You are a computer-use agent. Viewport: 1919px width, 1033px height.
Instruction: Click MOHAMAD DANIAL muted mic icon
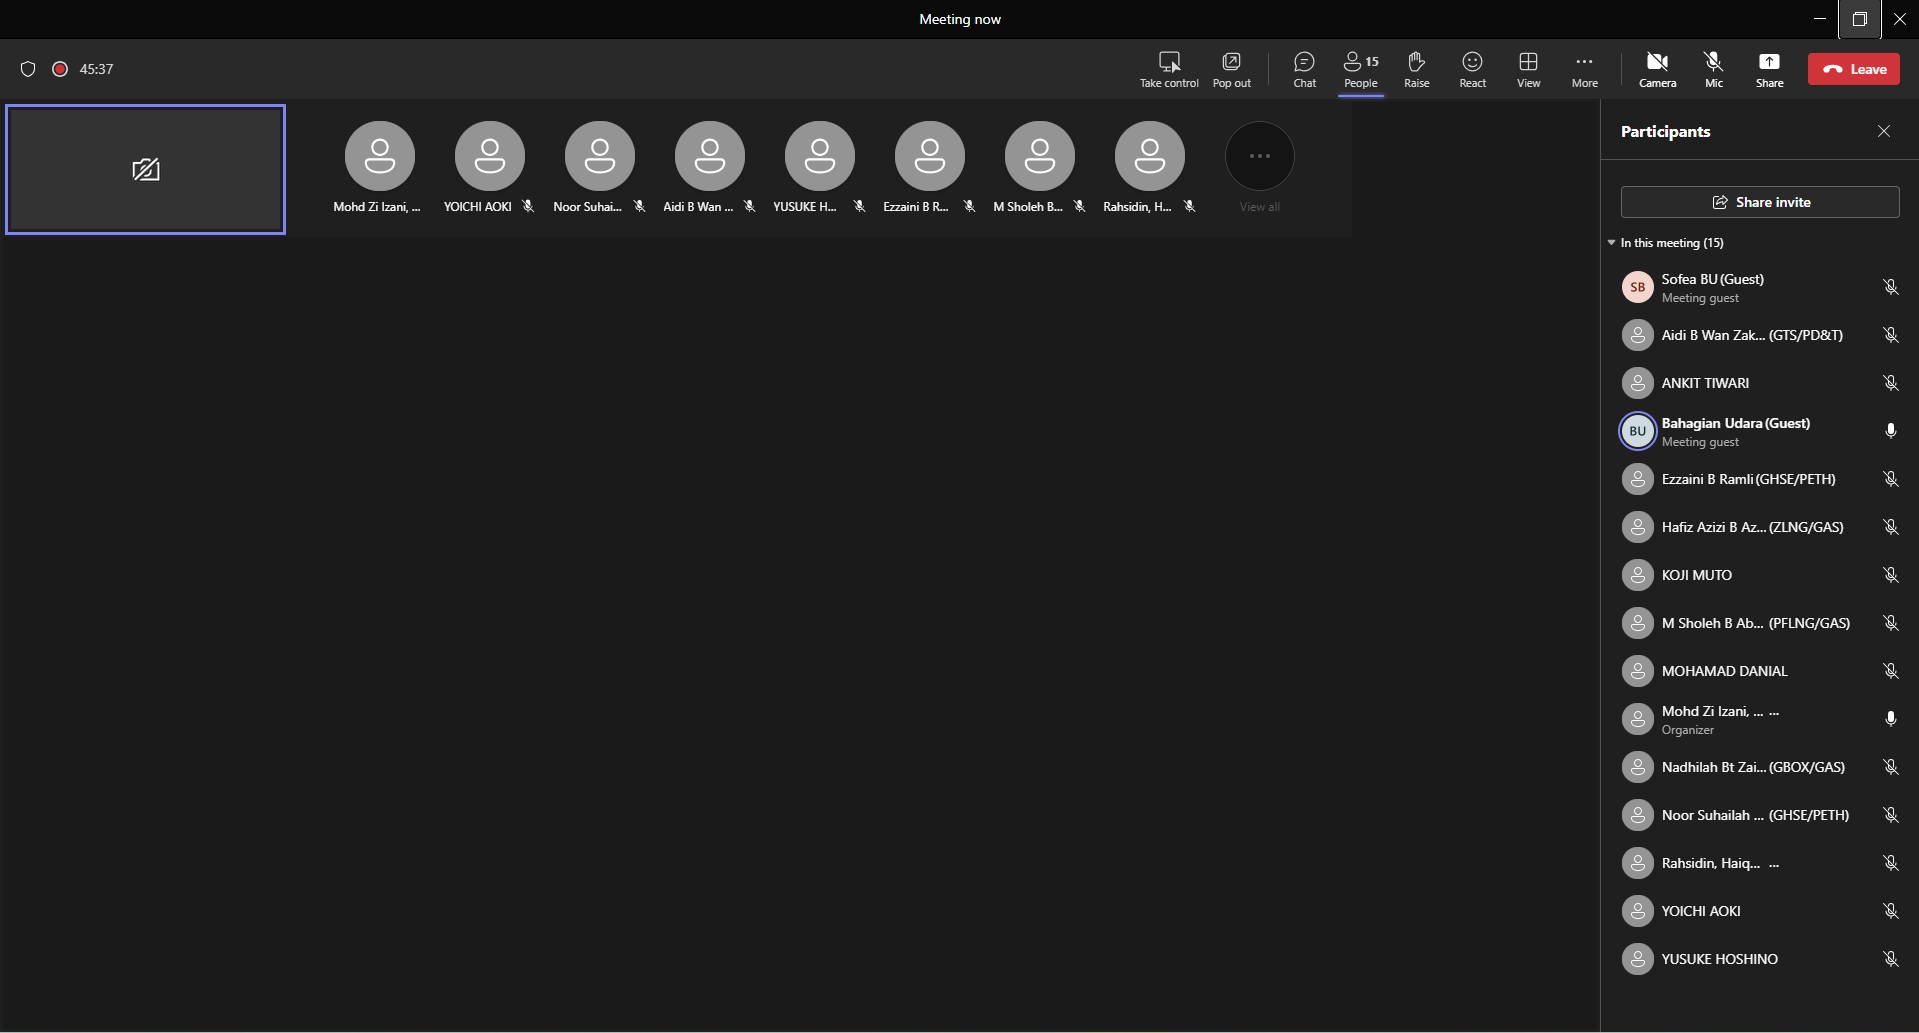(x=1890, y=671)
